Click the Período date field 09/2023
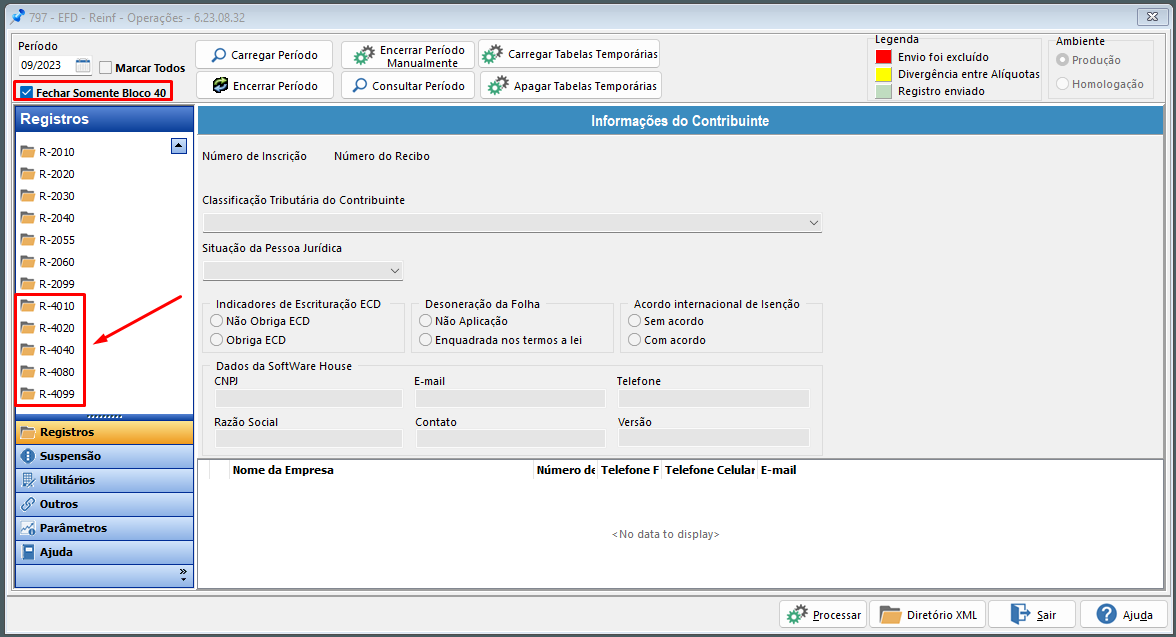This screenshot has height=637, width=1176. (x=46, y=65)
